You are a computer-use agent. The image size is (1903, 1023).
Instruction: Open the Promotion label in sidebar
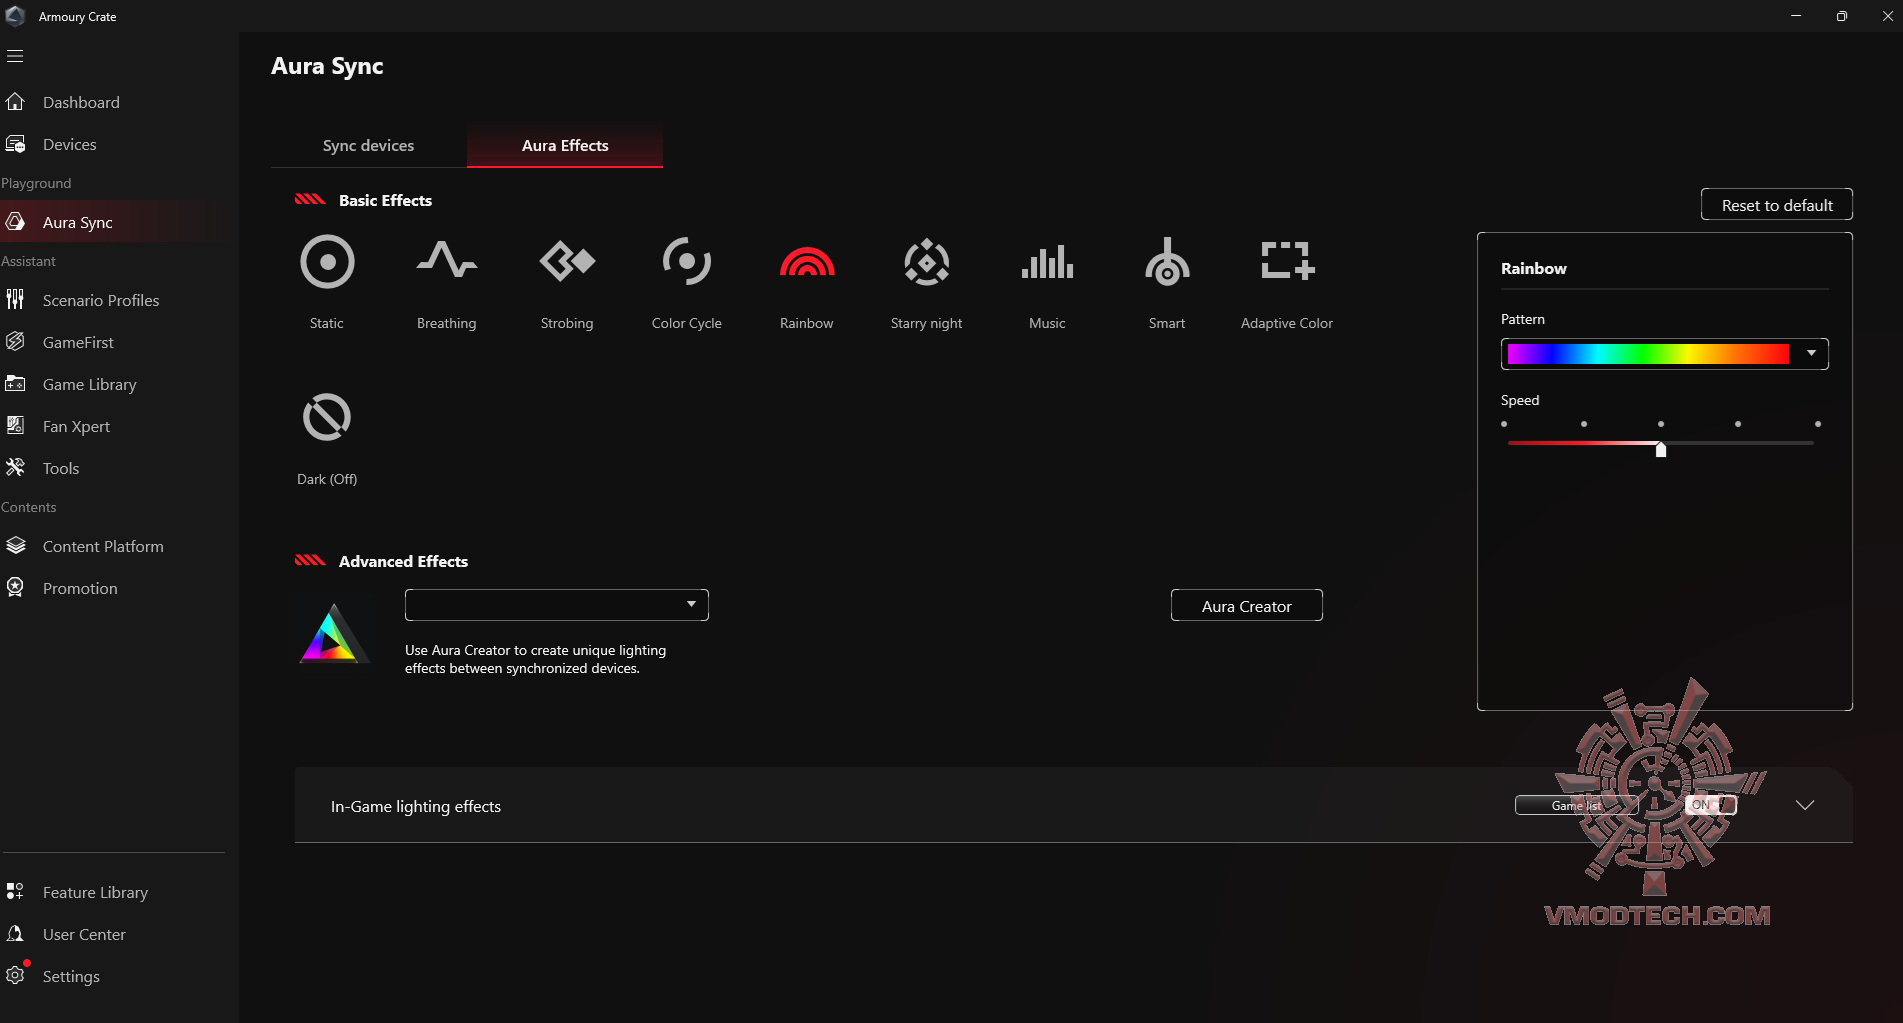80,589
